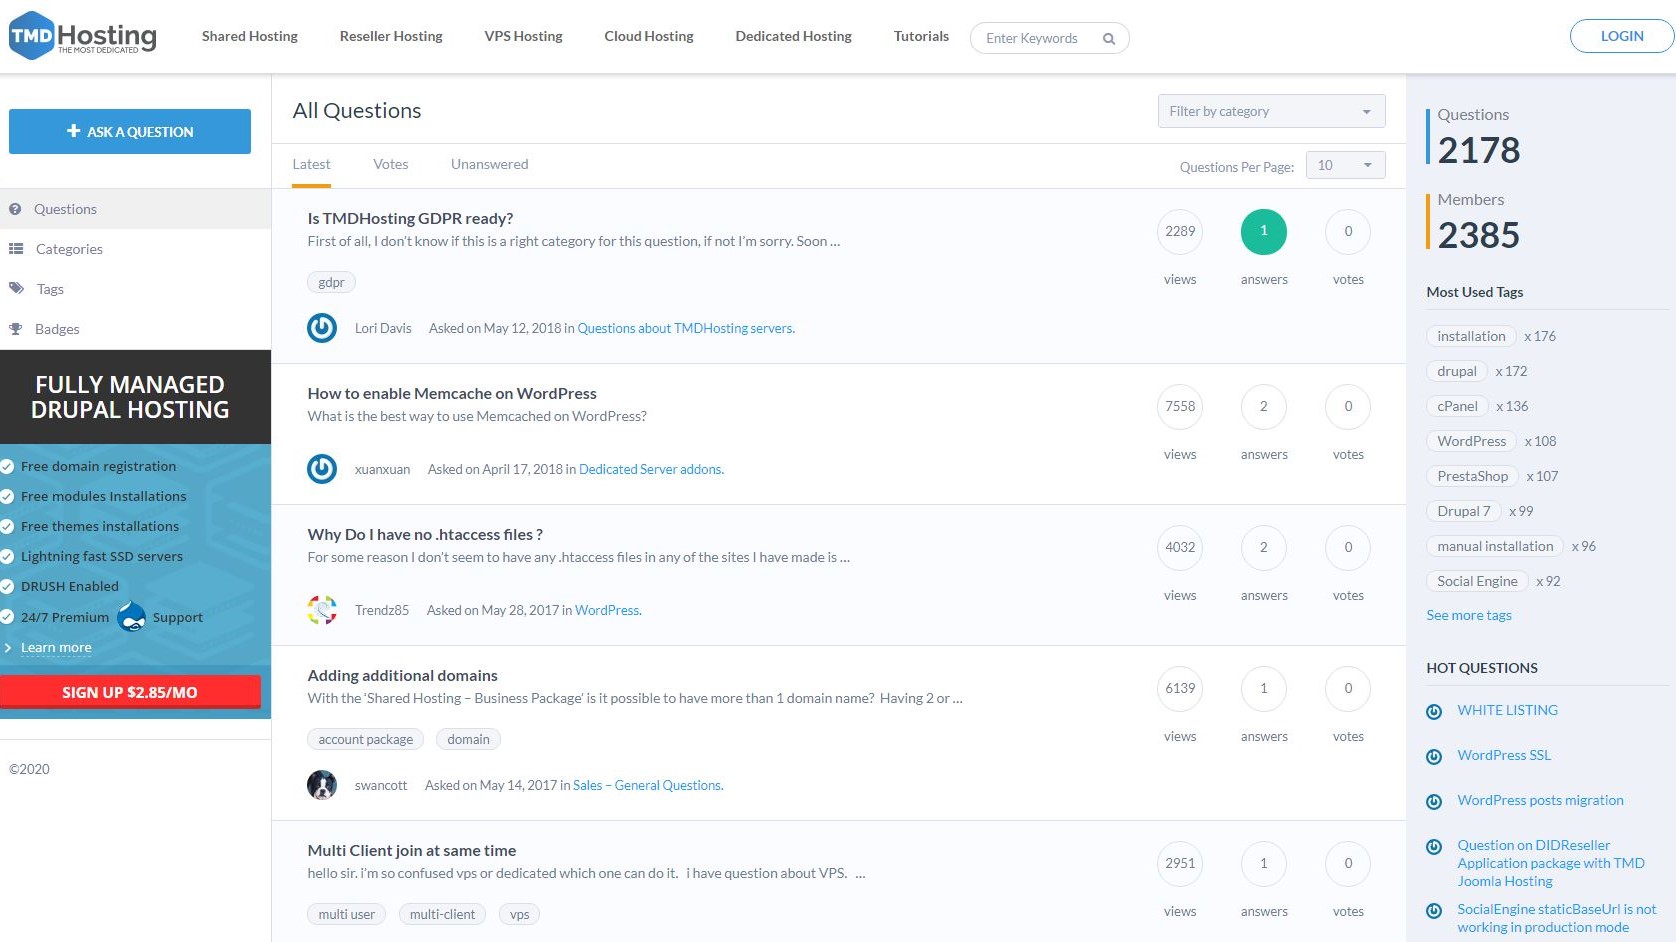Open the Filter by category dropdown

click(1271, 111)
